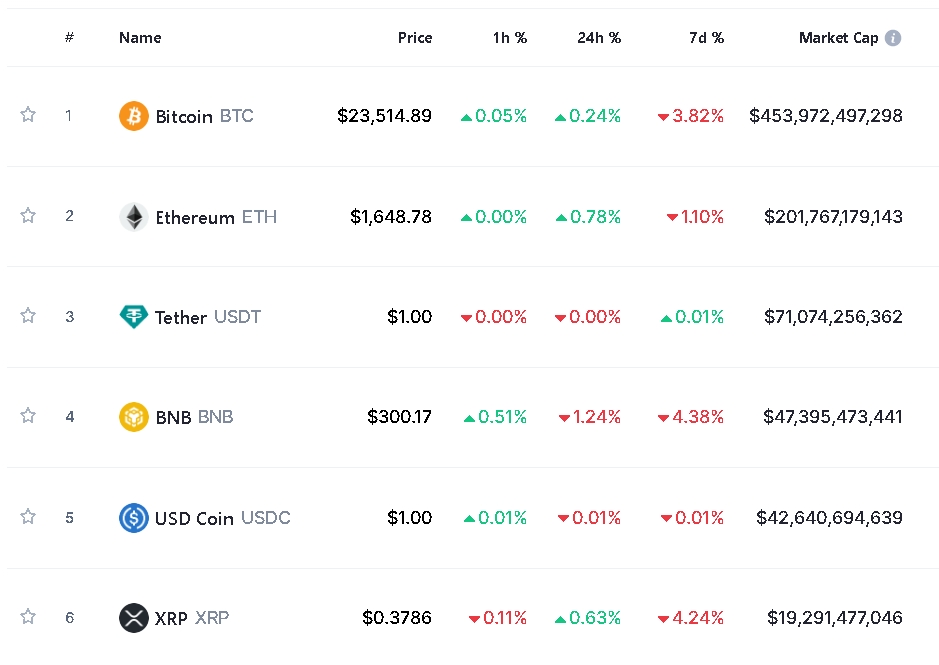Sort by the 24h % column header
939x665 pixels.
599,38
